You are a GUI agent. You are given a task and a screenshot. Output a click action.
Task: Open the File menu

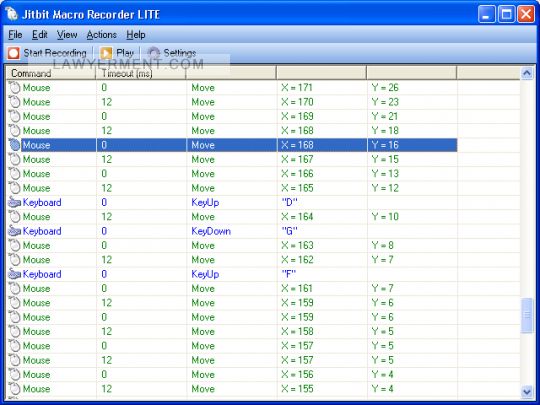click(x=15, y=35)
